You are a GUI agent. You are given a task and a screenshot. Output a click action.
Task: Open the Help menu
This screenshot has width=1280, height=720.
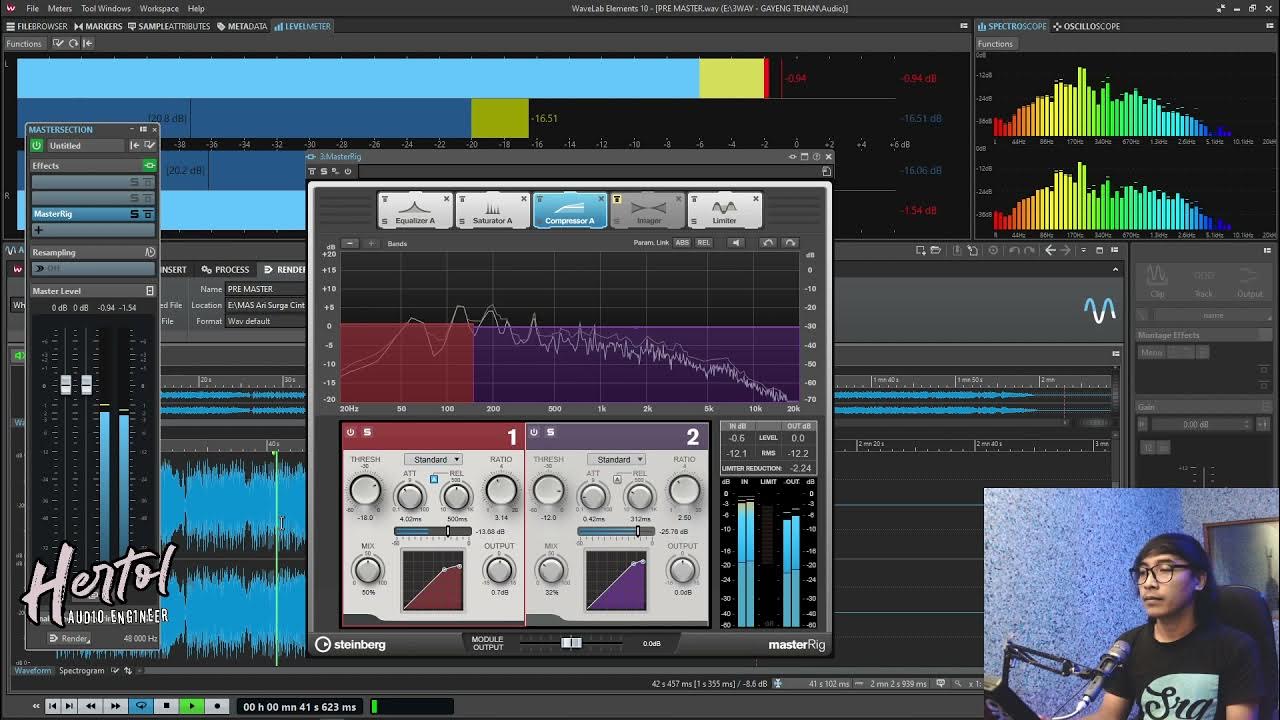pos(196,8)
